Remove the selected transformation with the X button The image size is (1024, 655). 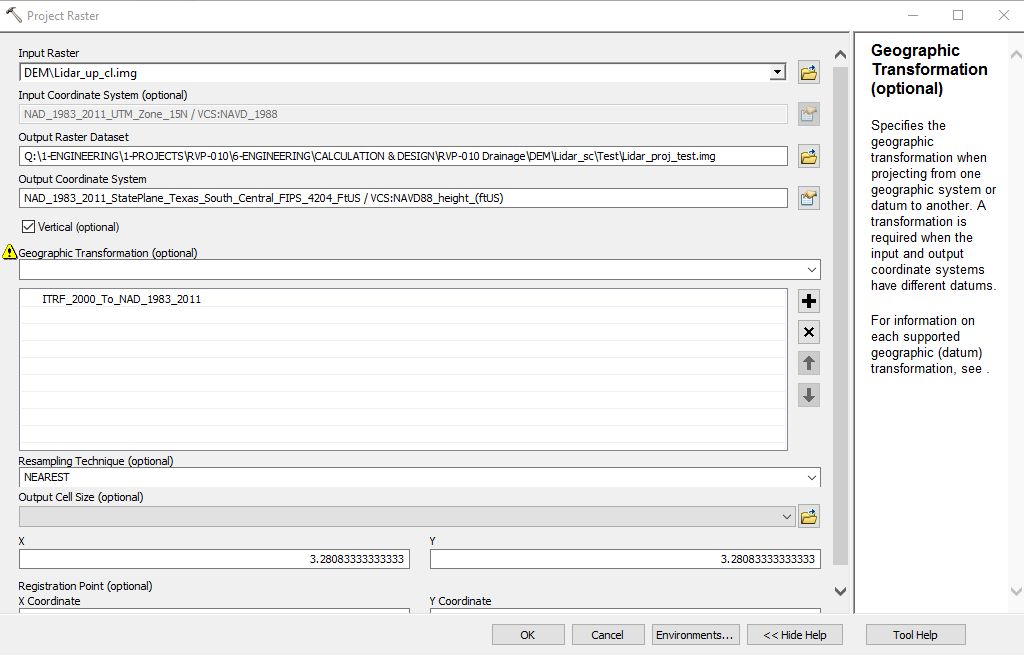pos(808,332)
